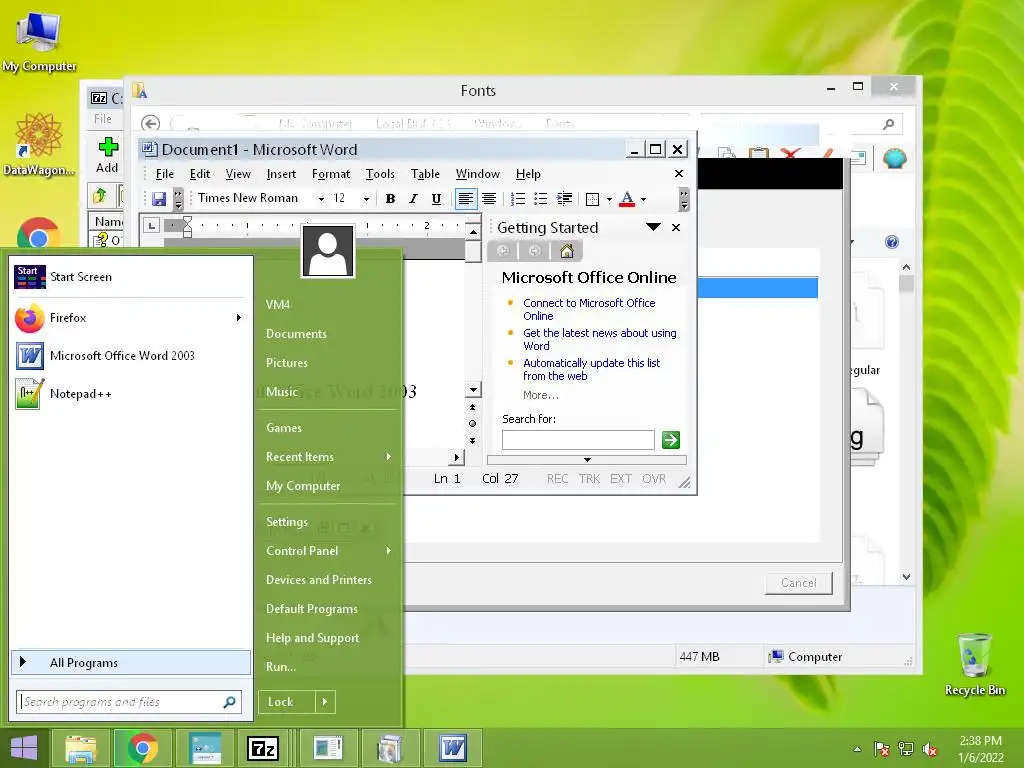Open the Font Color dropdown arrow
Image resolution: width=1024 pixels, height=768 pixels.
[x=643, y=199]
